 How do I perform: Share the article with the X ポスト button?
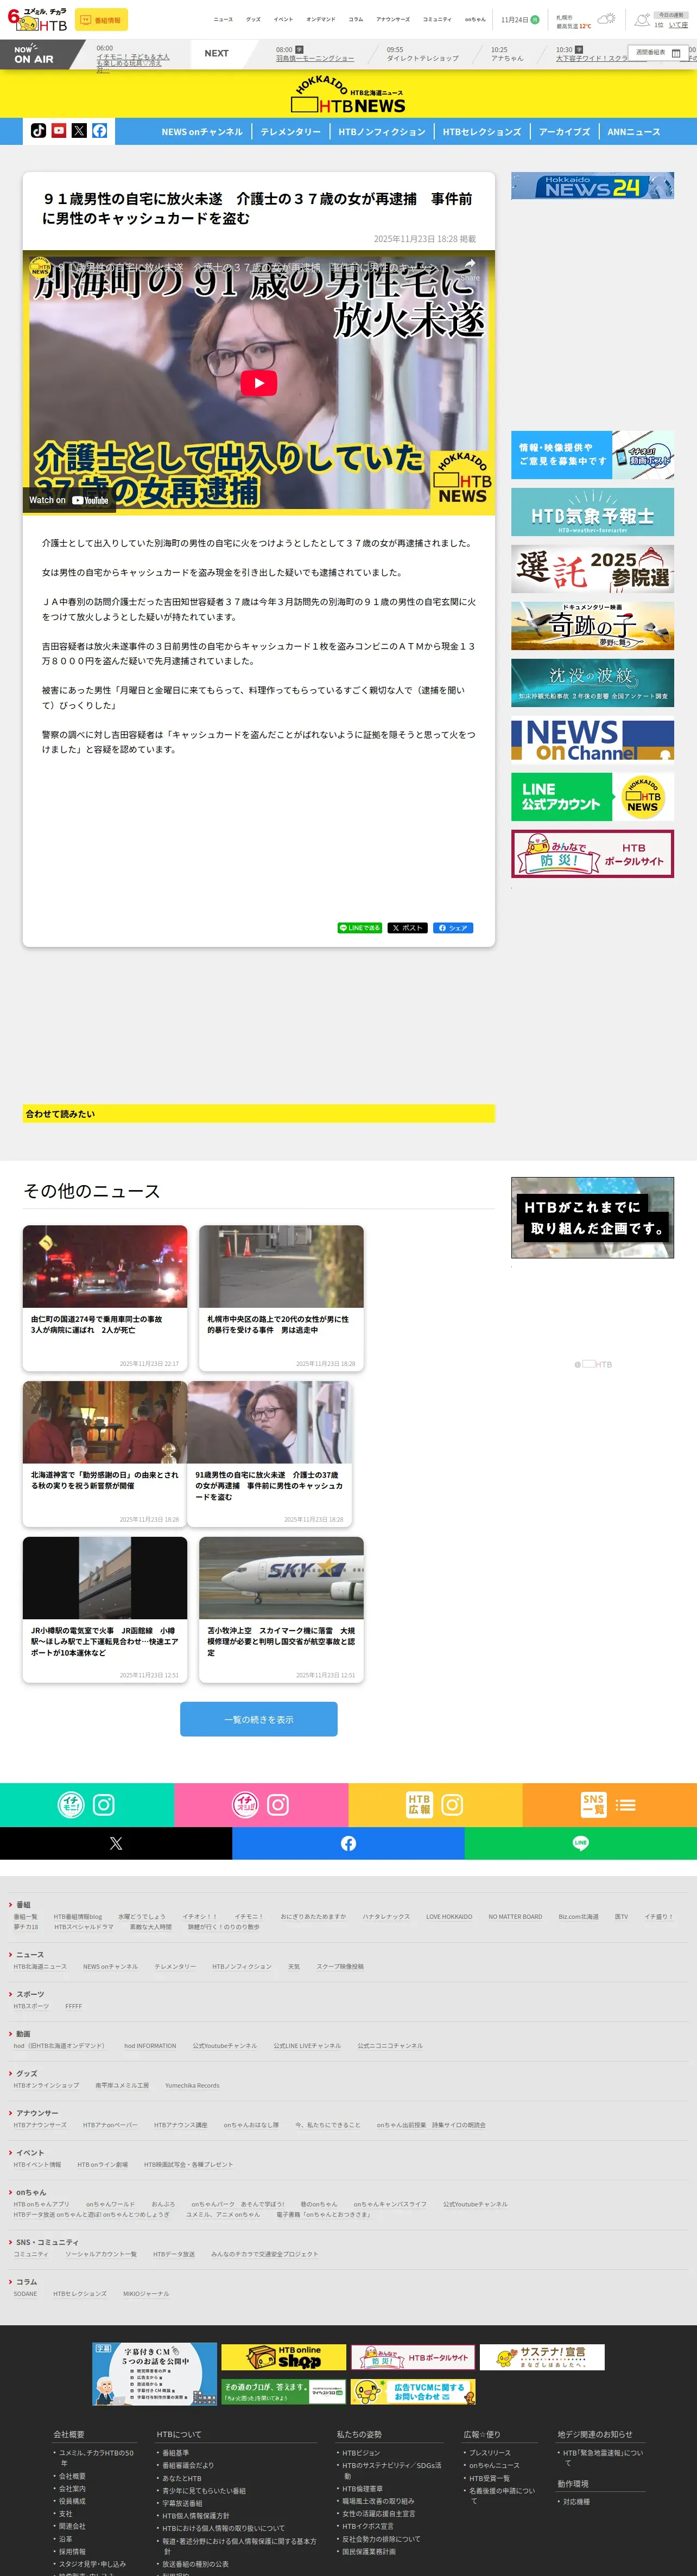407,928
